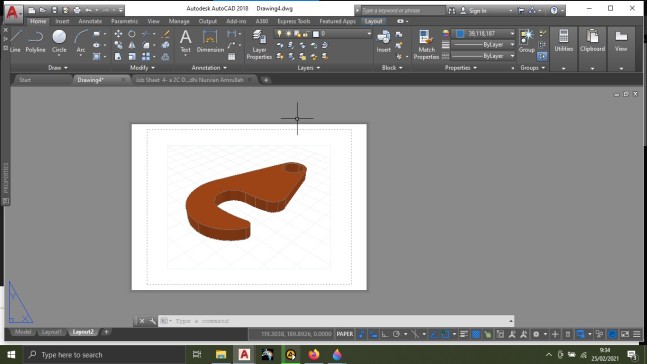Toggle Polar tracking in status bar
This screenshot has height=364, width=647.
pyautogui.click(x=396, y=334)
